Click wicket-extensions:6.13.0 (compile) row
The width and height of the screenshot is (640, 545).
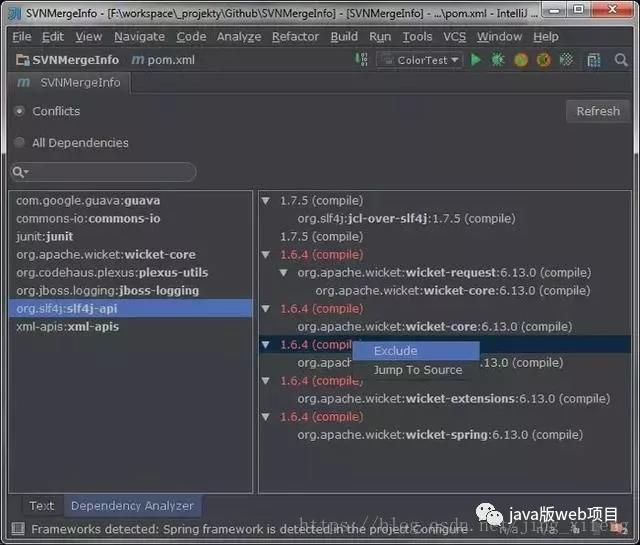tap(453, 399)
